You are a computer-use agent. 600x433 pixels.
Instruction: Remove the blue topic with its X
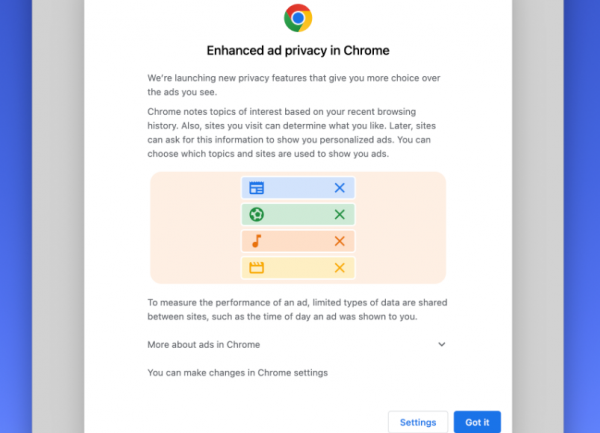click(x=339, y=188)
